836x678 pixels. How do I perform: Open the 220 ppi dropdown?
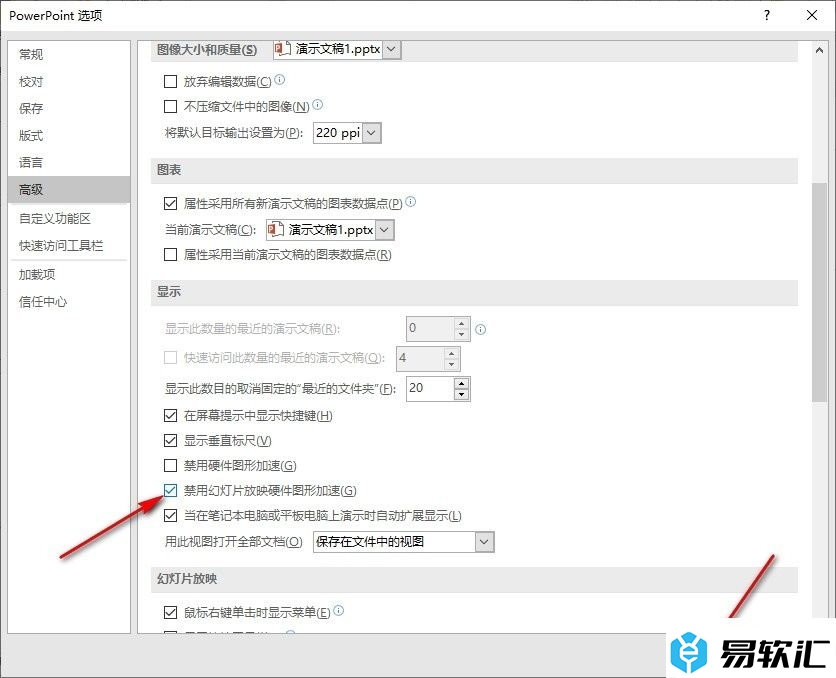372,133
